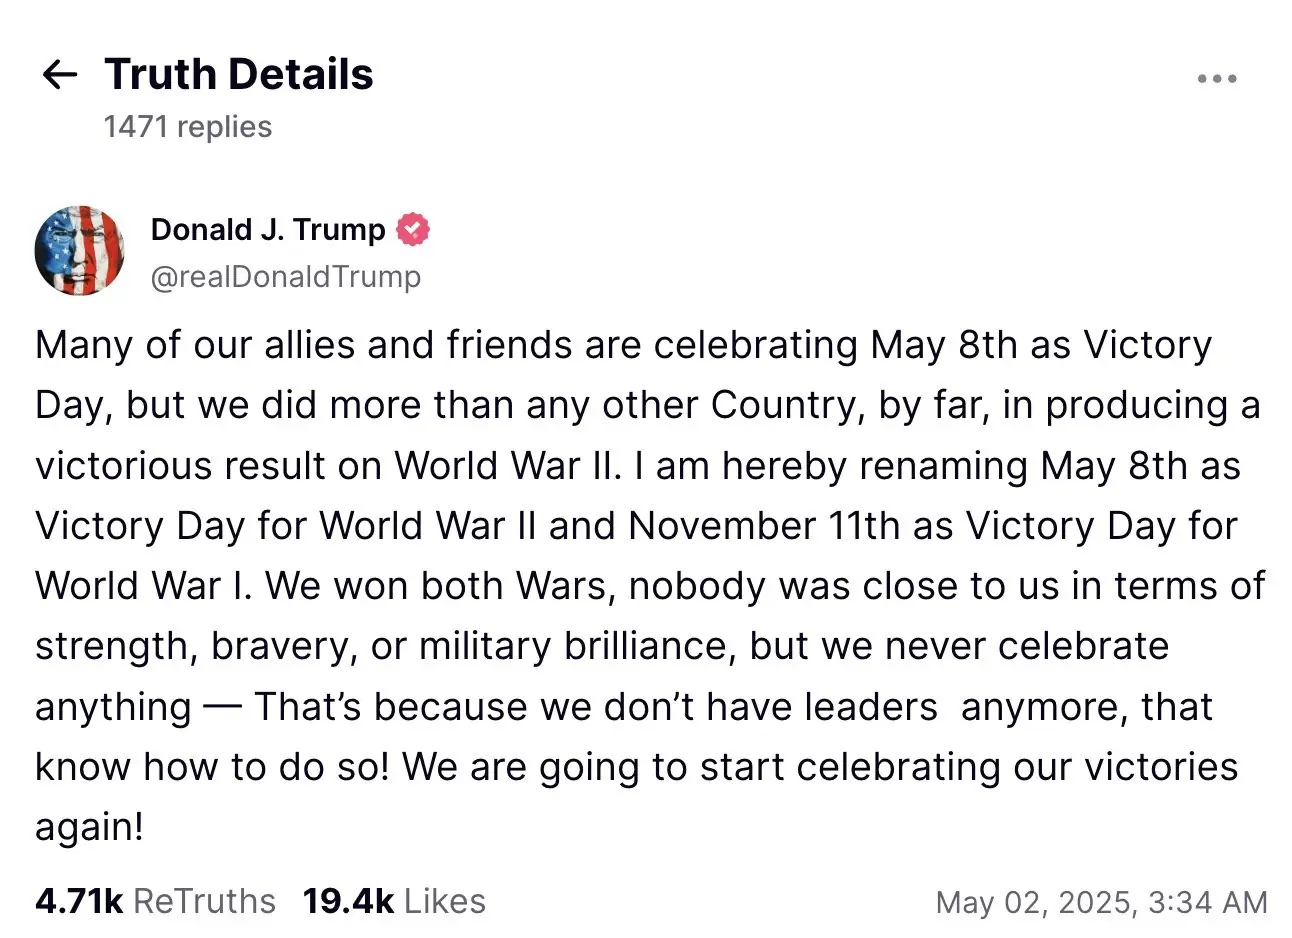
Task: Navigate back using the arrow icon
Action: tap(59, 74)
